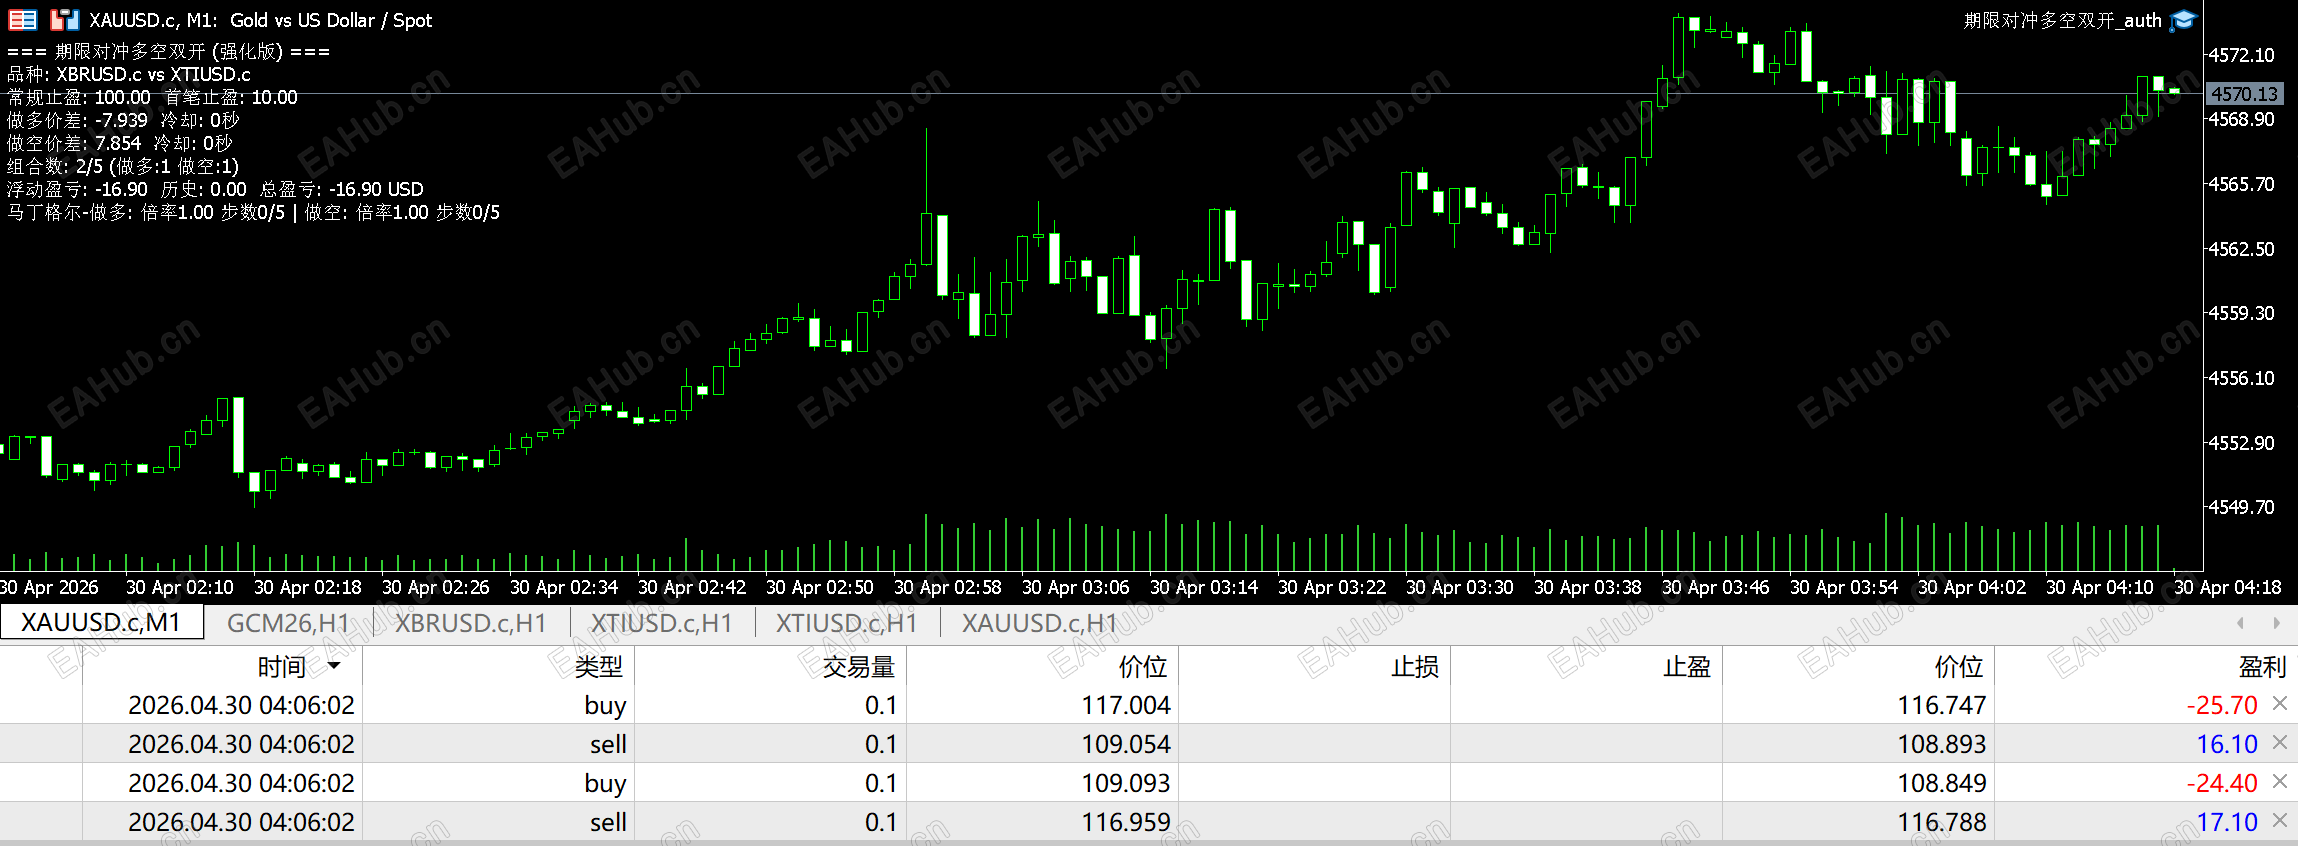Click the 30 Apr 02:10 time label
Screen dimensions: 2298x846
tap(179, 588)
